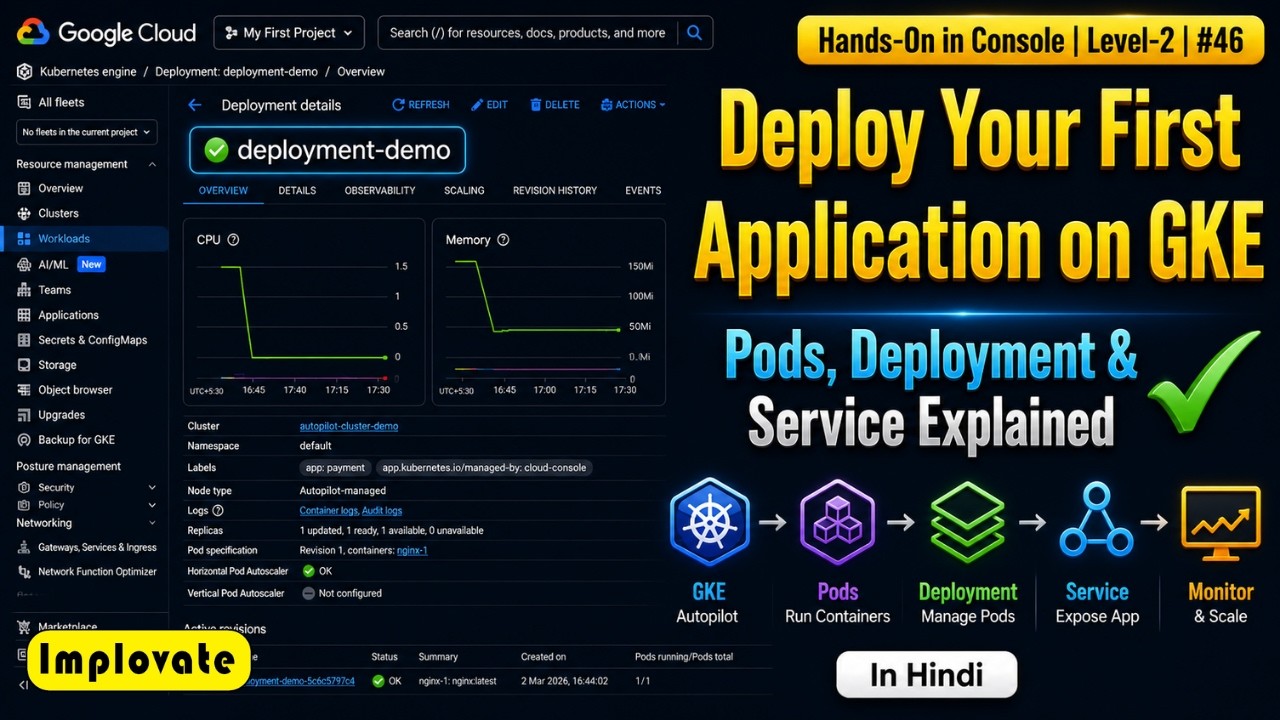Click the All fleets icon

pos(23,102)
